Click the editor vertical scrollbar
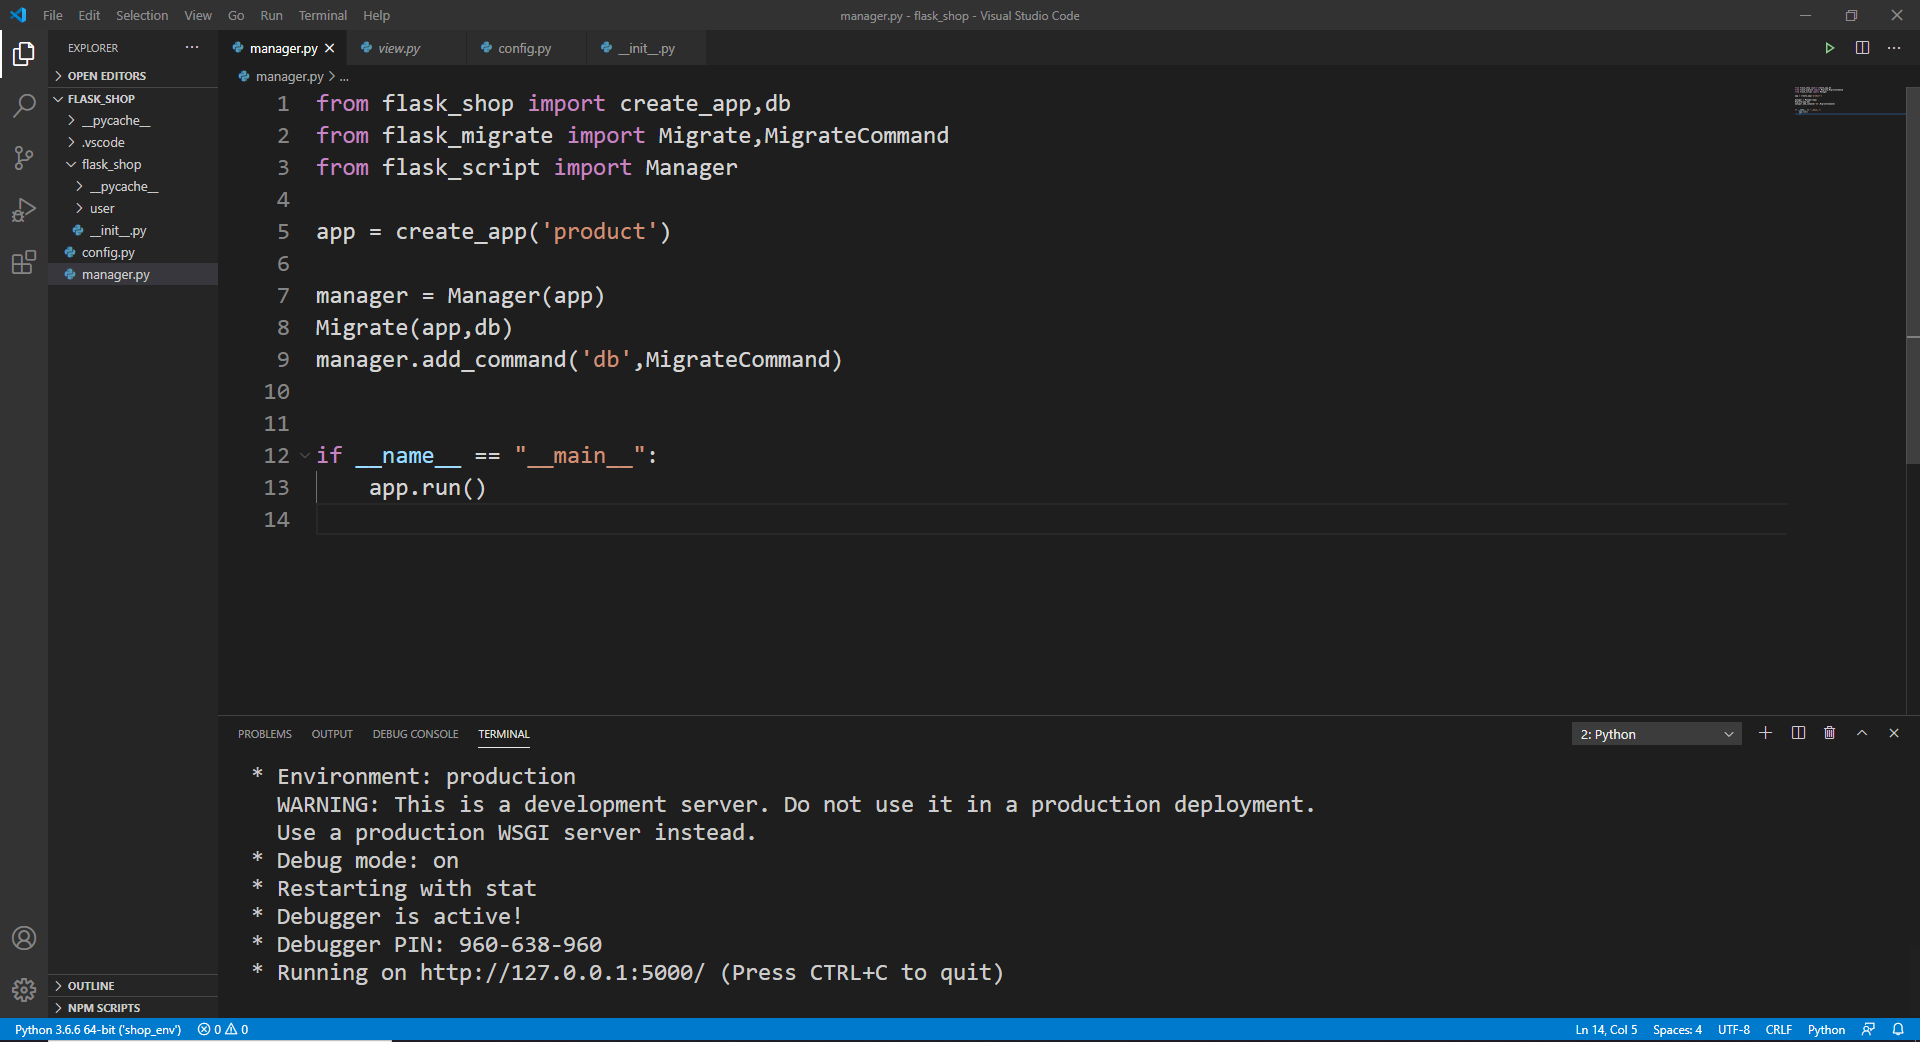1920x1042 pixels. coord(1912,275)
